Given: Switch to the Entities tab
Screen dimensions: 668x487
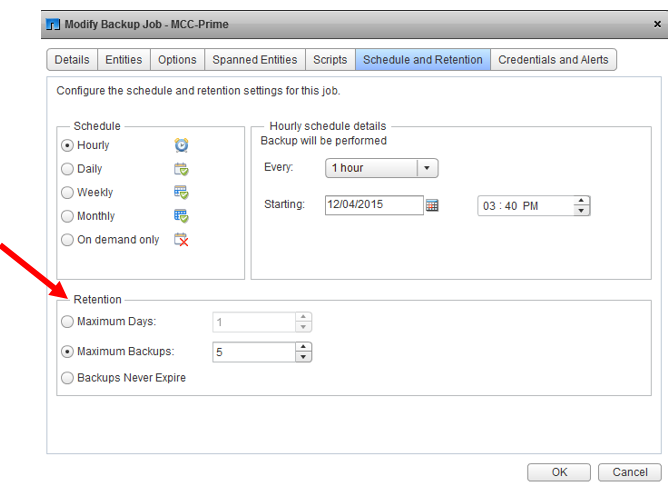Looking at the screenshot, I should click(x=124, y=60).
